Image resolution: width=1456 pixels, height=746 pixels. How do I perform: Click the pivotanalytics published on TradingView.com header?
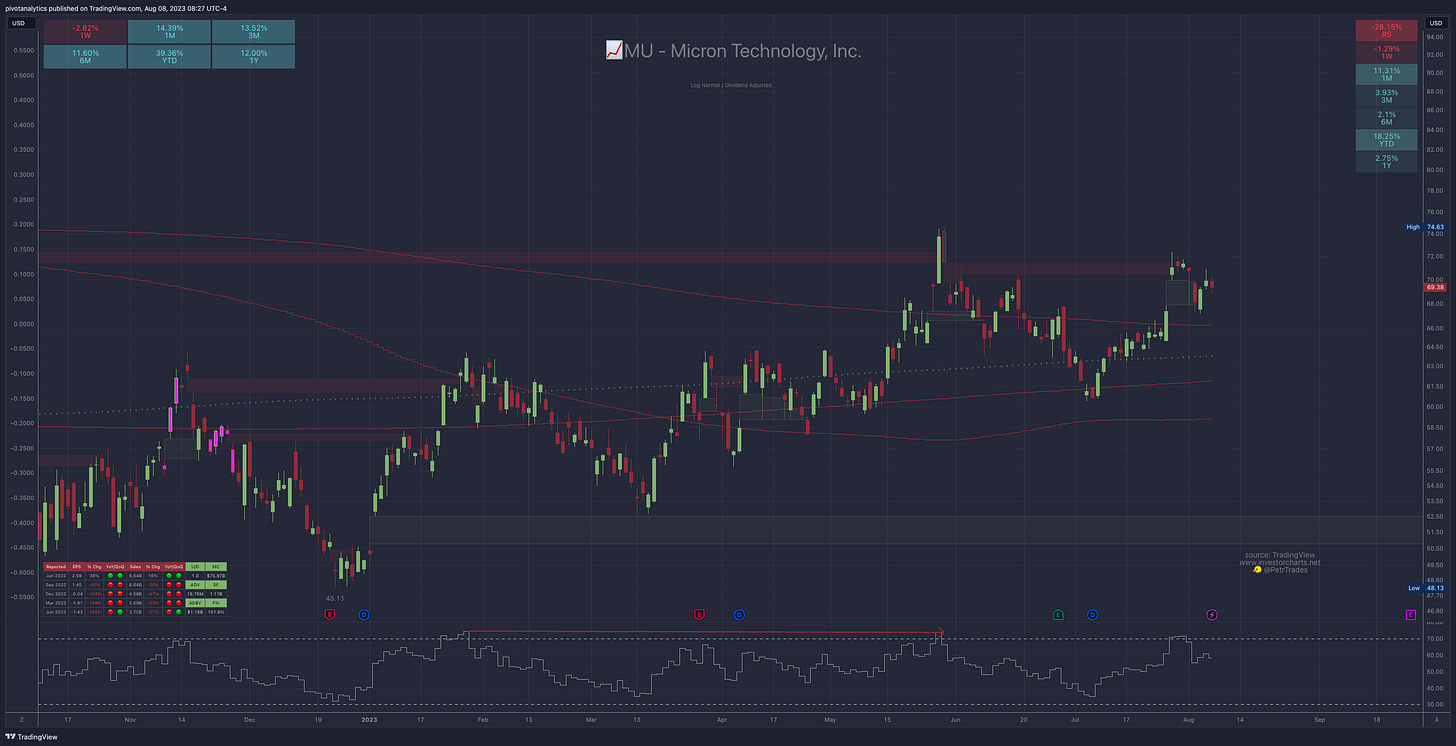coord(115,8)
